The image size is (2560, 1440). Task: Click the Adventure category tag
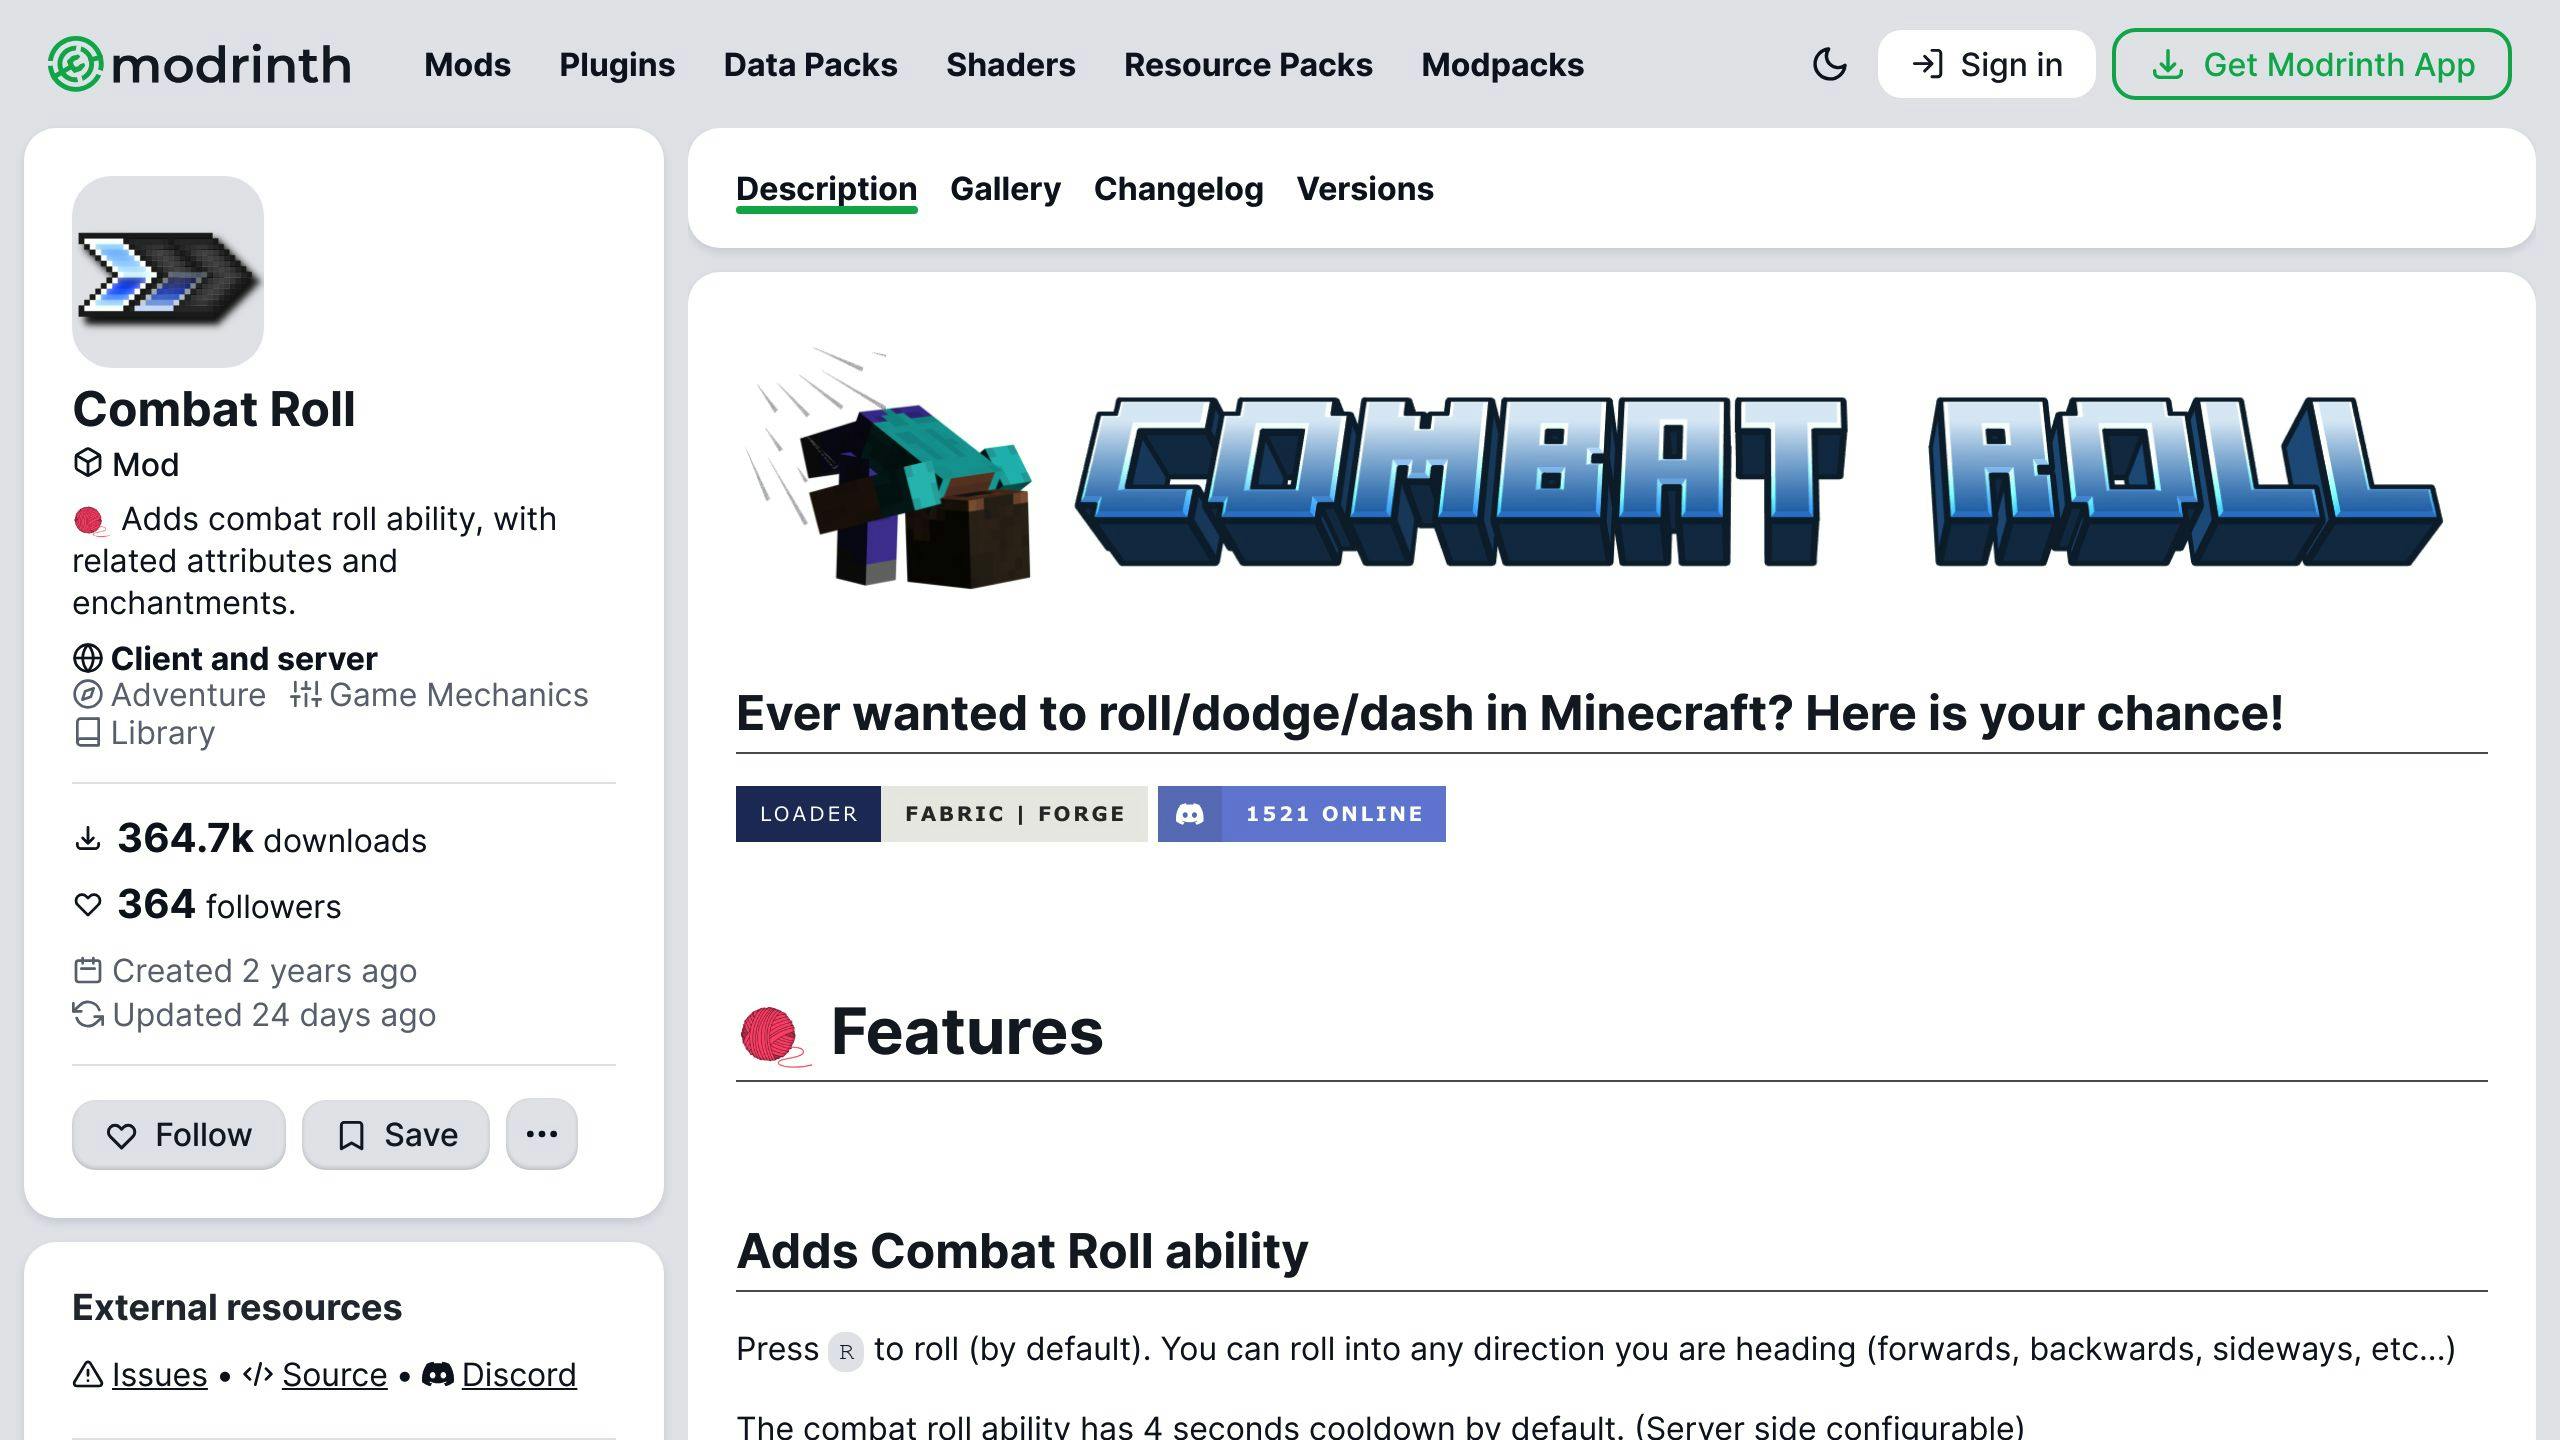click(x=169, y=694)
